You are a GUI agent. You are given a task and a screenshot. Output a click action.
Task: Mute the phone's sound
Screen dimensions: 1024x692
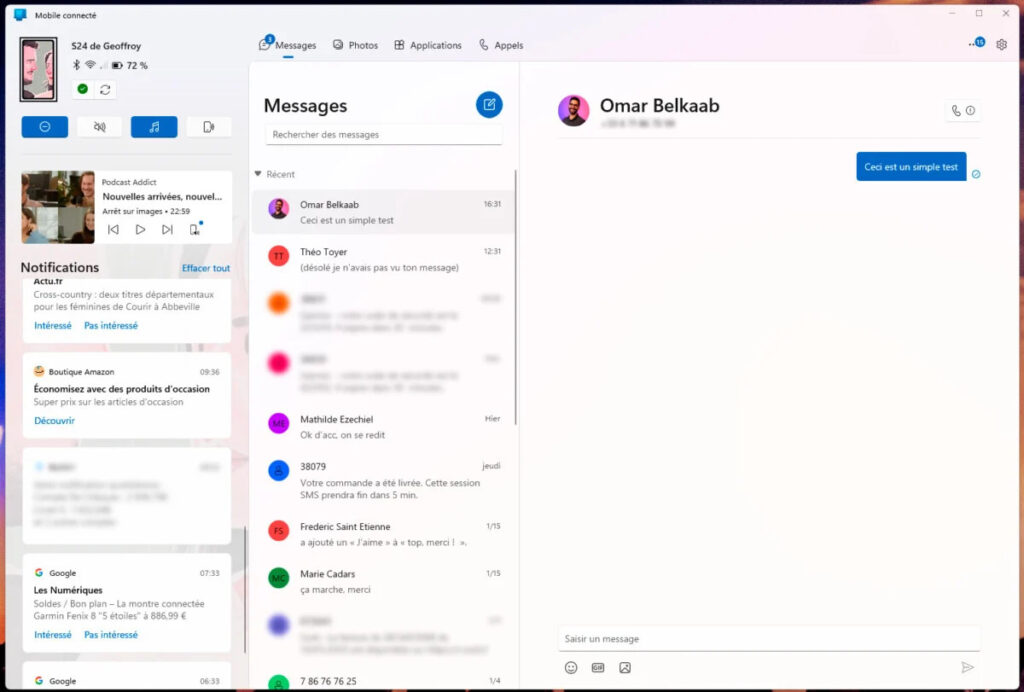[98, 126]
